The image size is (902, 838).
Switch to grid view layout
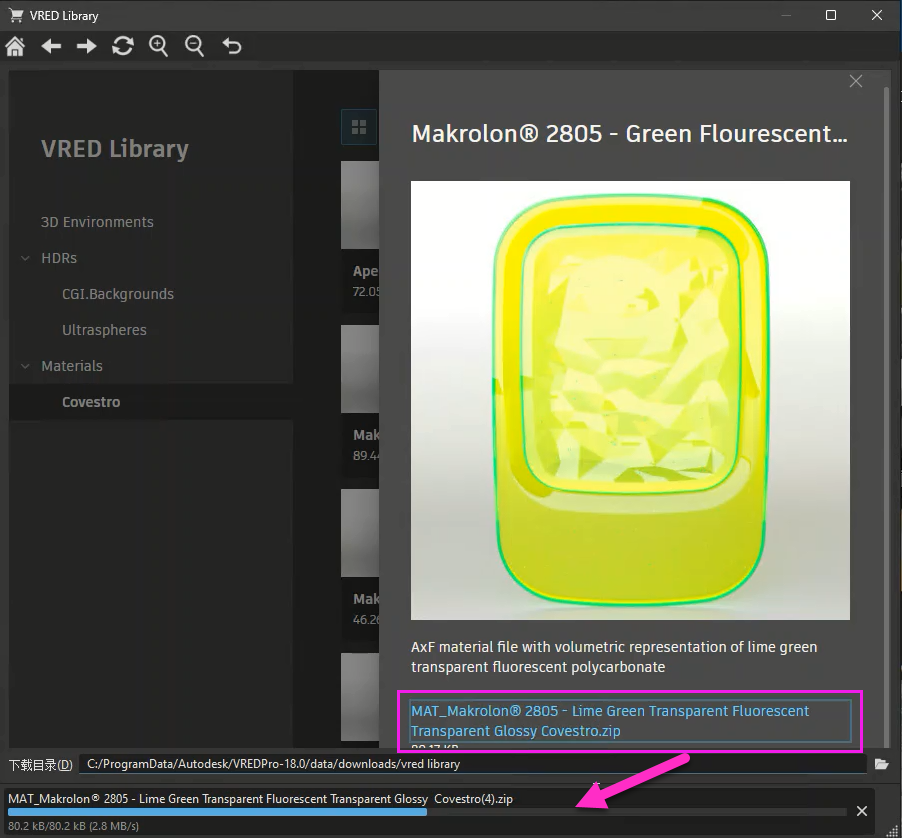359,127
